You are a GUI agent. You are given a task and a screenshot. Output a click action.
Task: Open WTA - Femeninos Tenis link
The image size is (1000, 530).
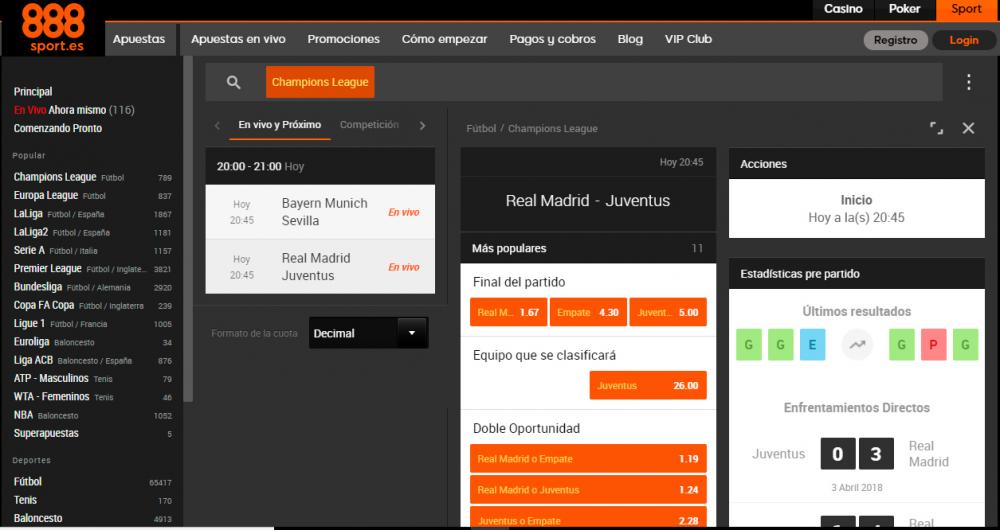coord(92,397)
